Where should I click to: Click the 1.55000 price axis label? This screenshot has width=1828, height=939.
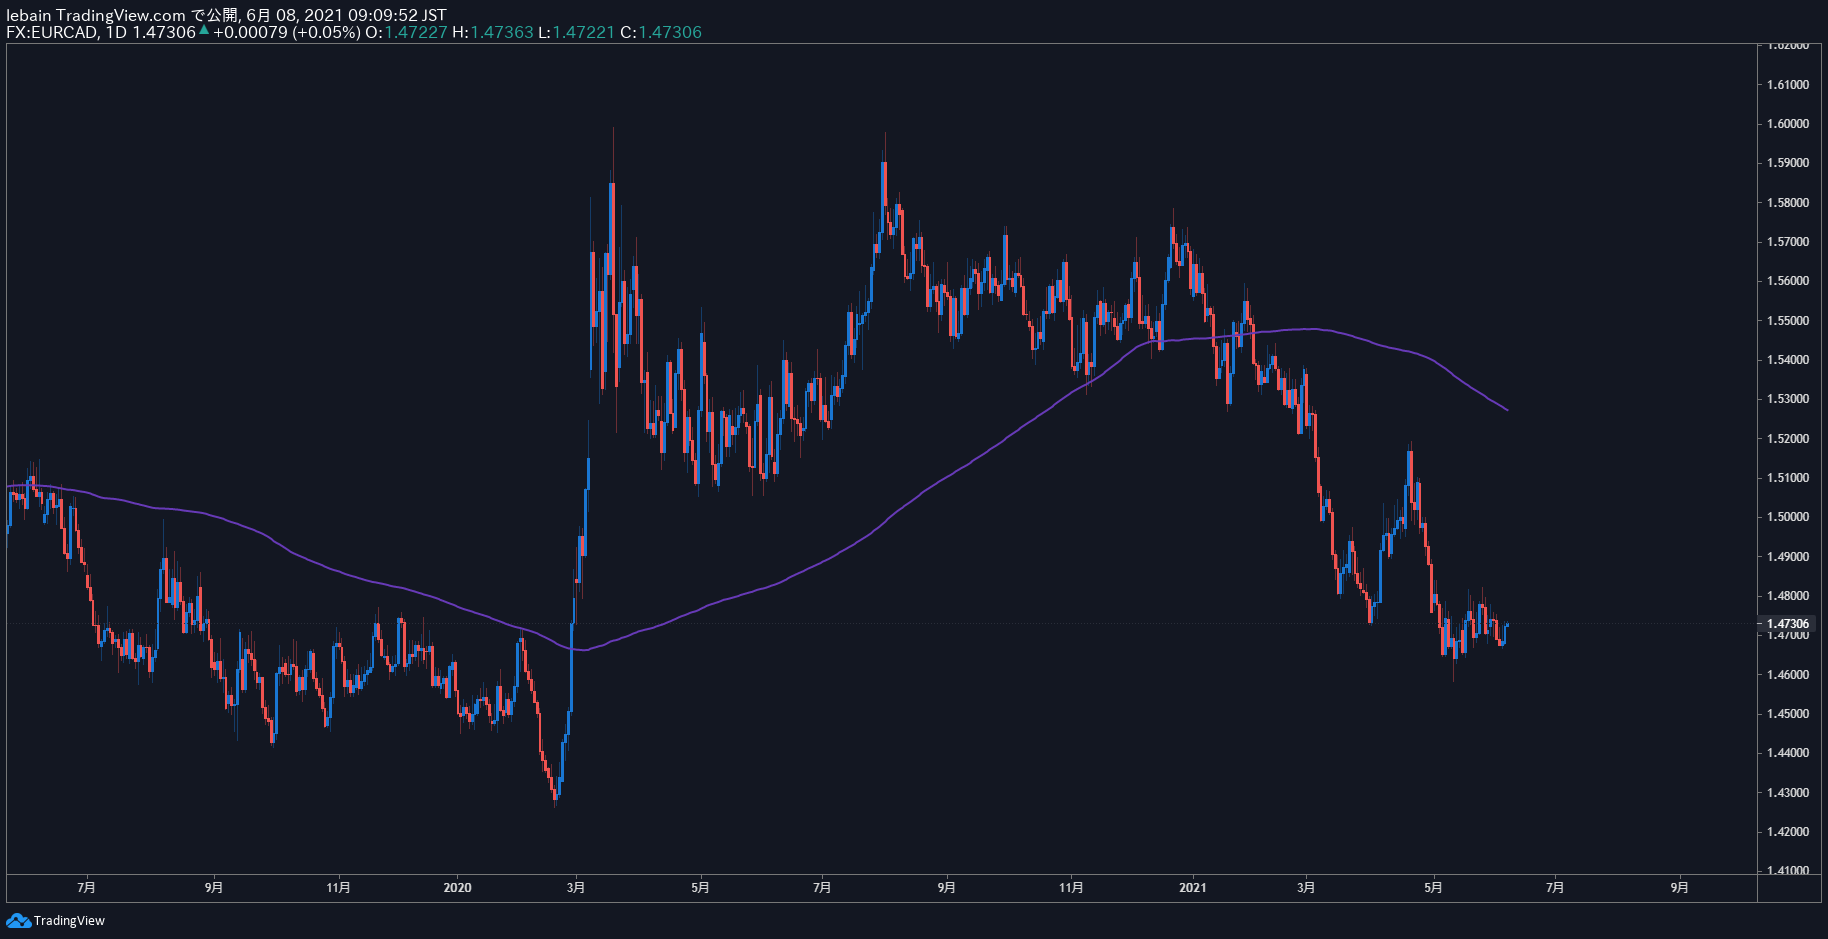[x=1788, y=321]
